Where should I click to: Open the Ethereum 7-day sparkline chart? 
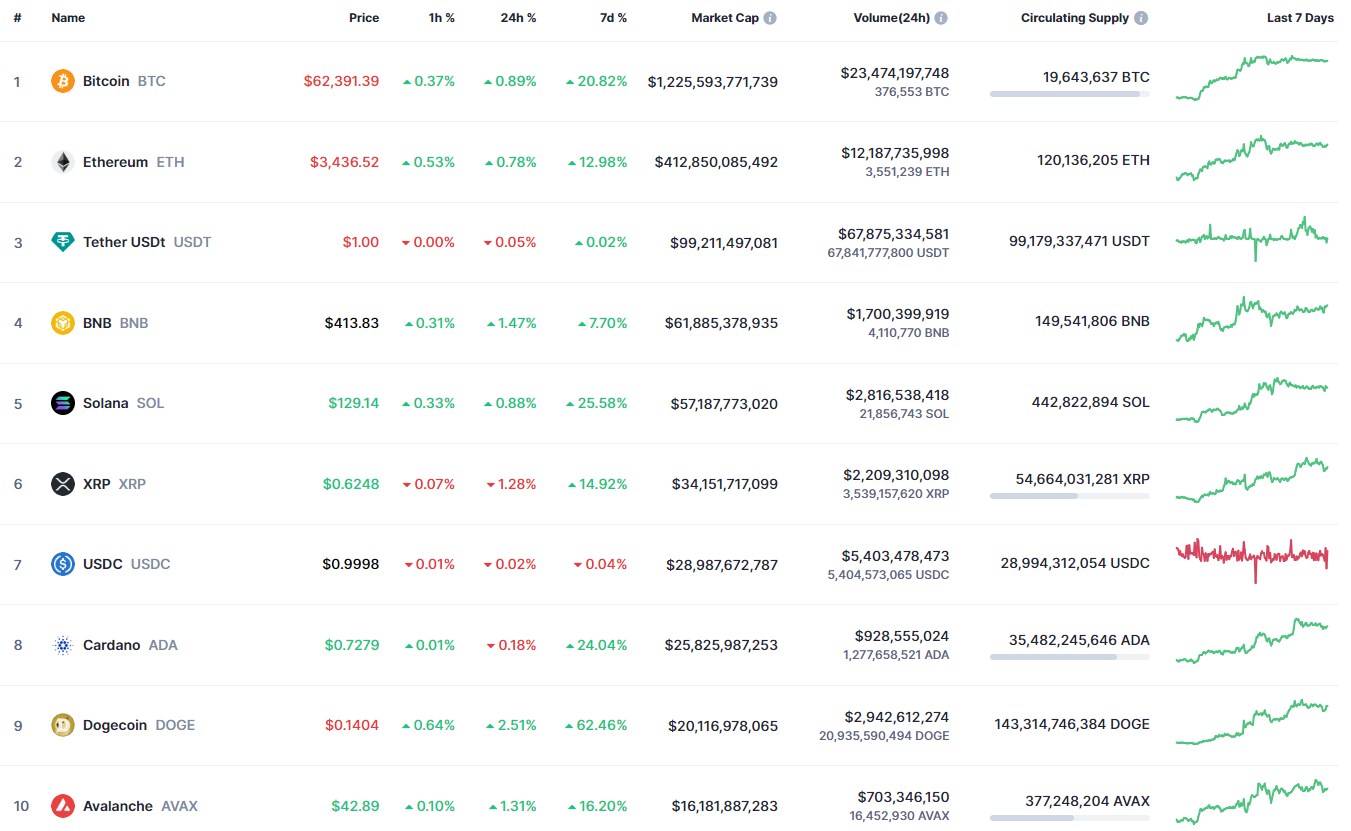[1252, 160]
